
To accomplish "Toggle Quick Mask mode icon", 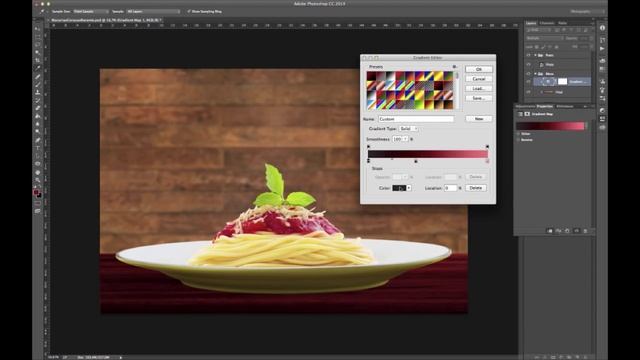I will [38, 203].
